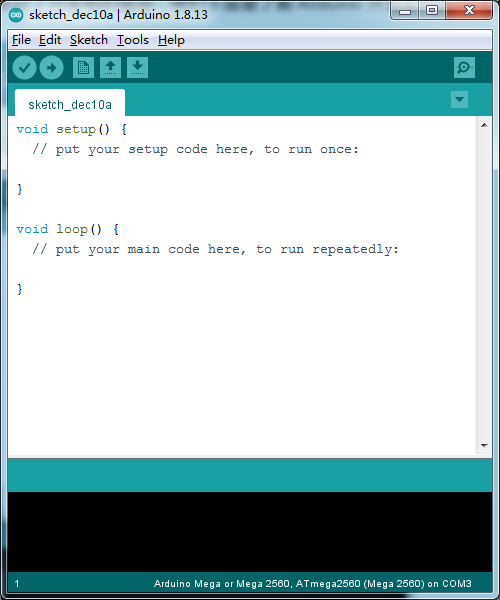Open the File menu
Viewport: 500px width, 600px height.
[21, 40]
